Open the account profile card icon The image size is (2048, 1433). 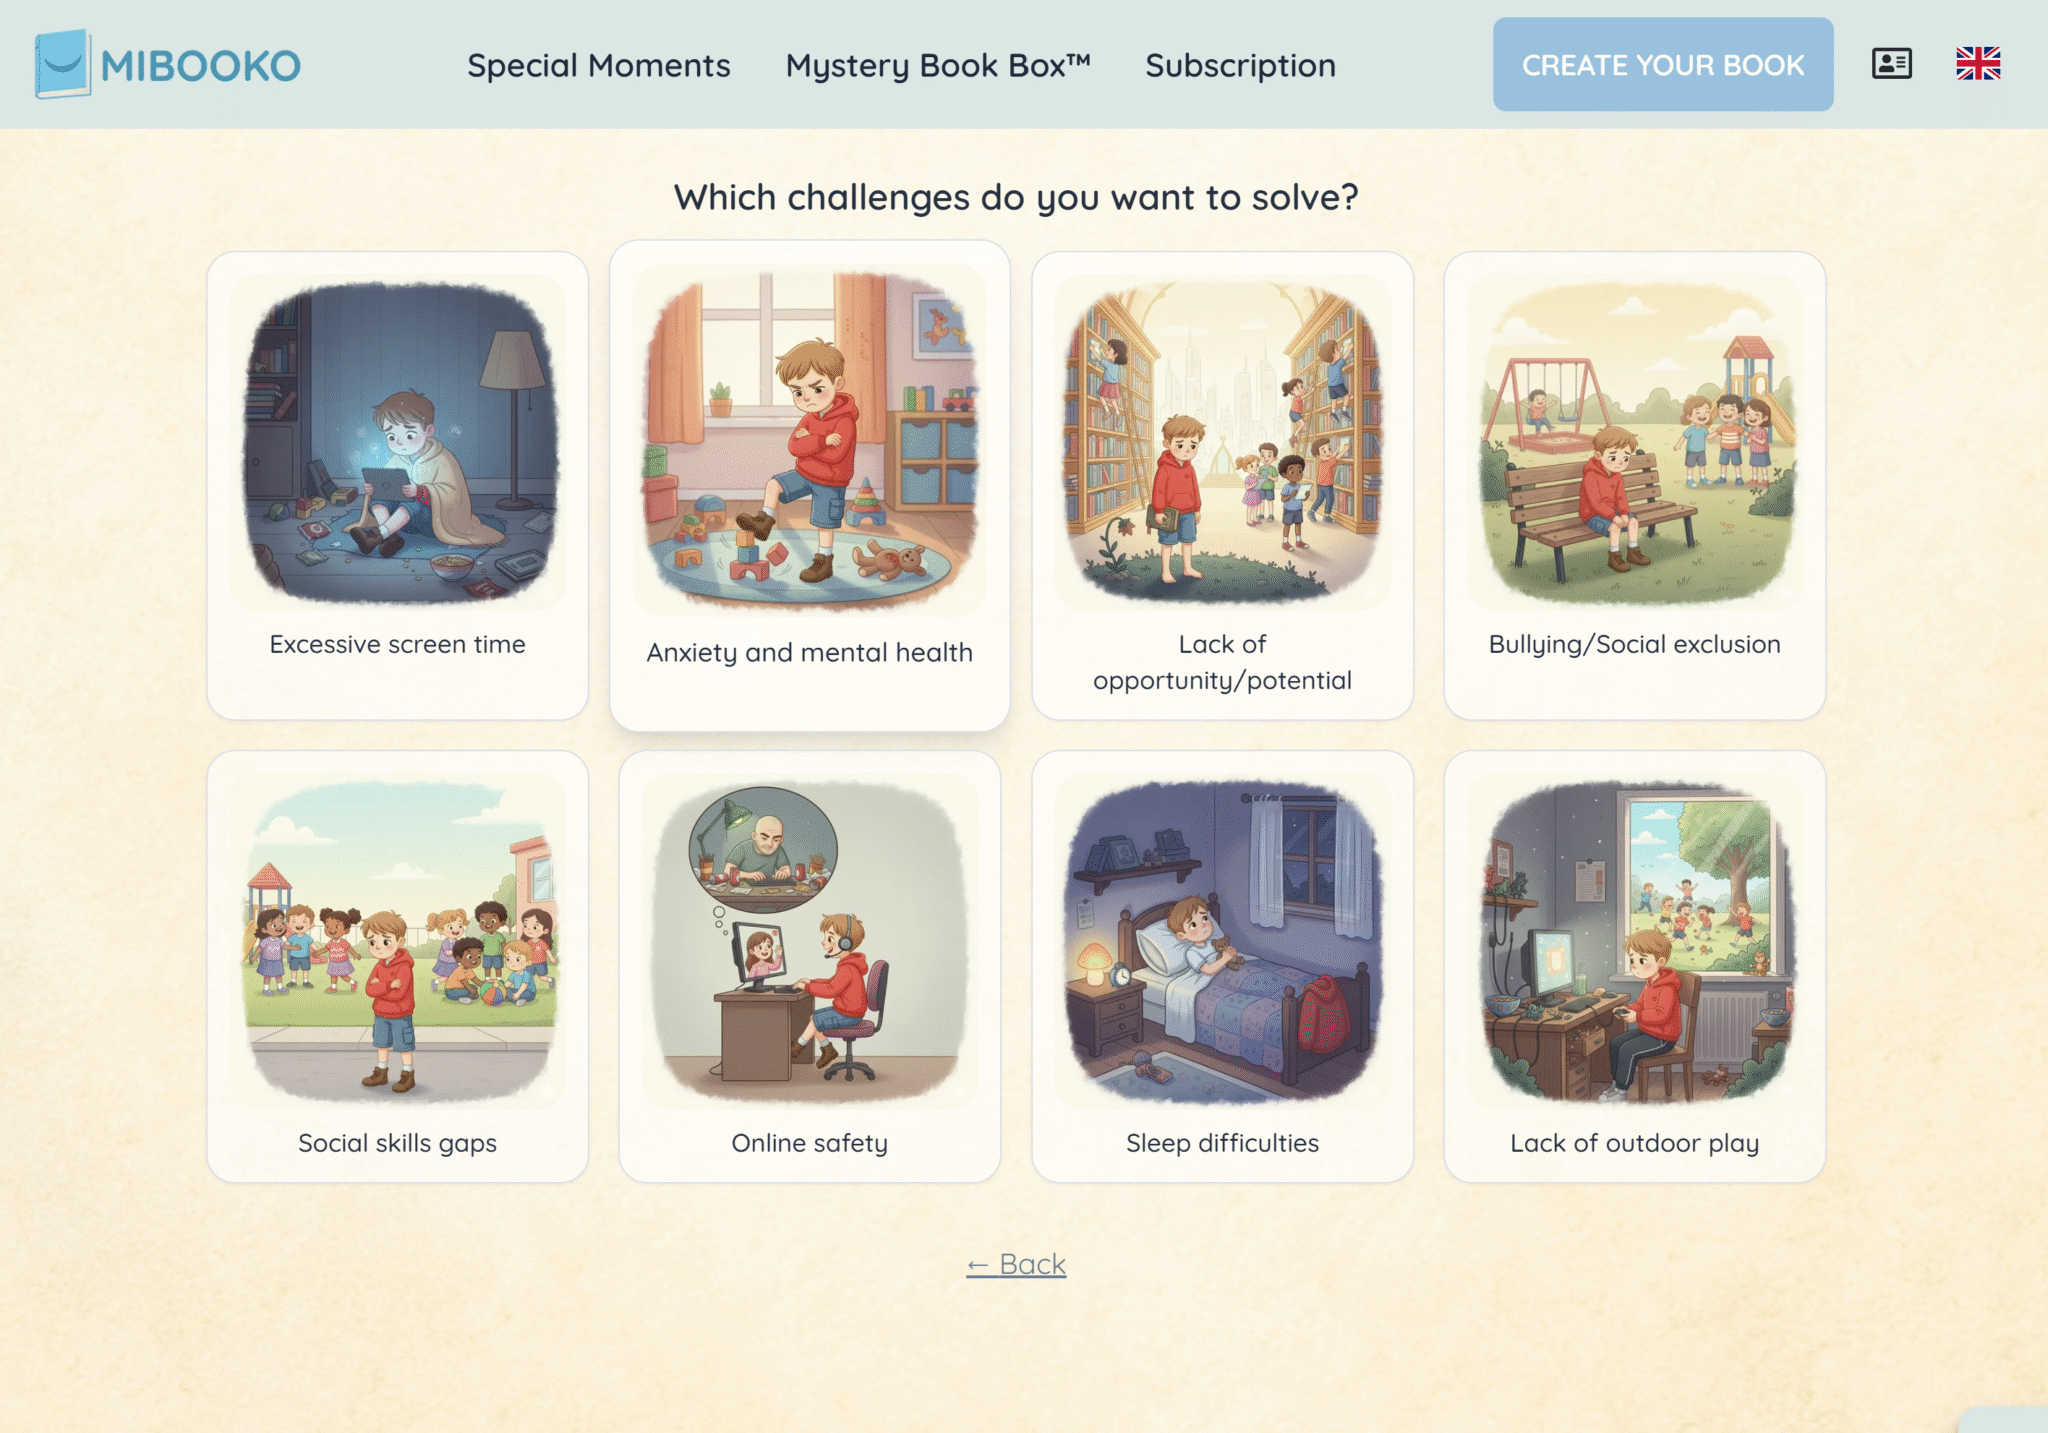1892,64
